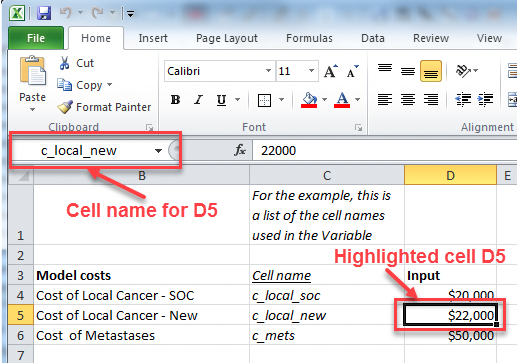Viewport: 519px width, 364px height.
Task: Decrease font size with Shrink Font
Action: [352, 71]
